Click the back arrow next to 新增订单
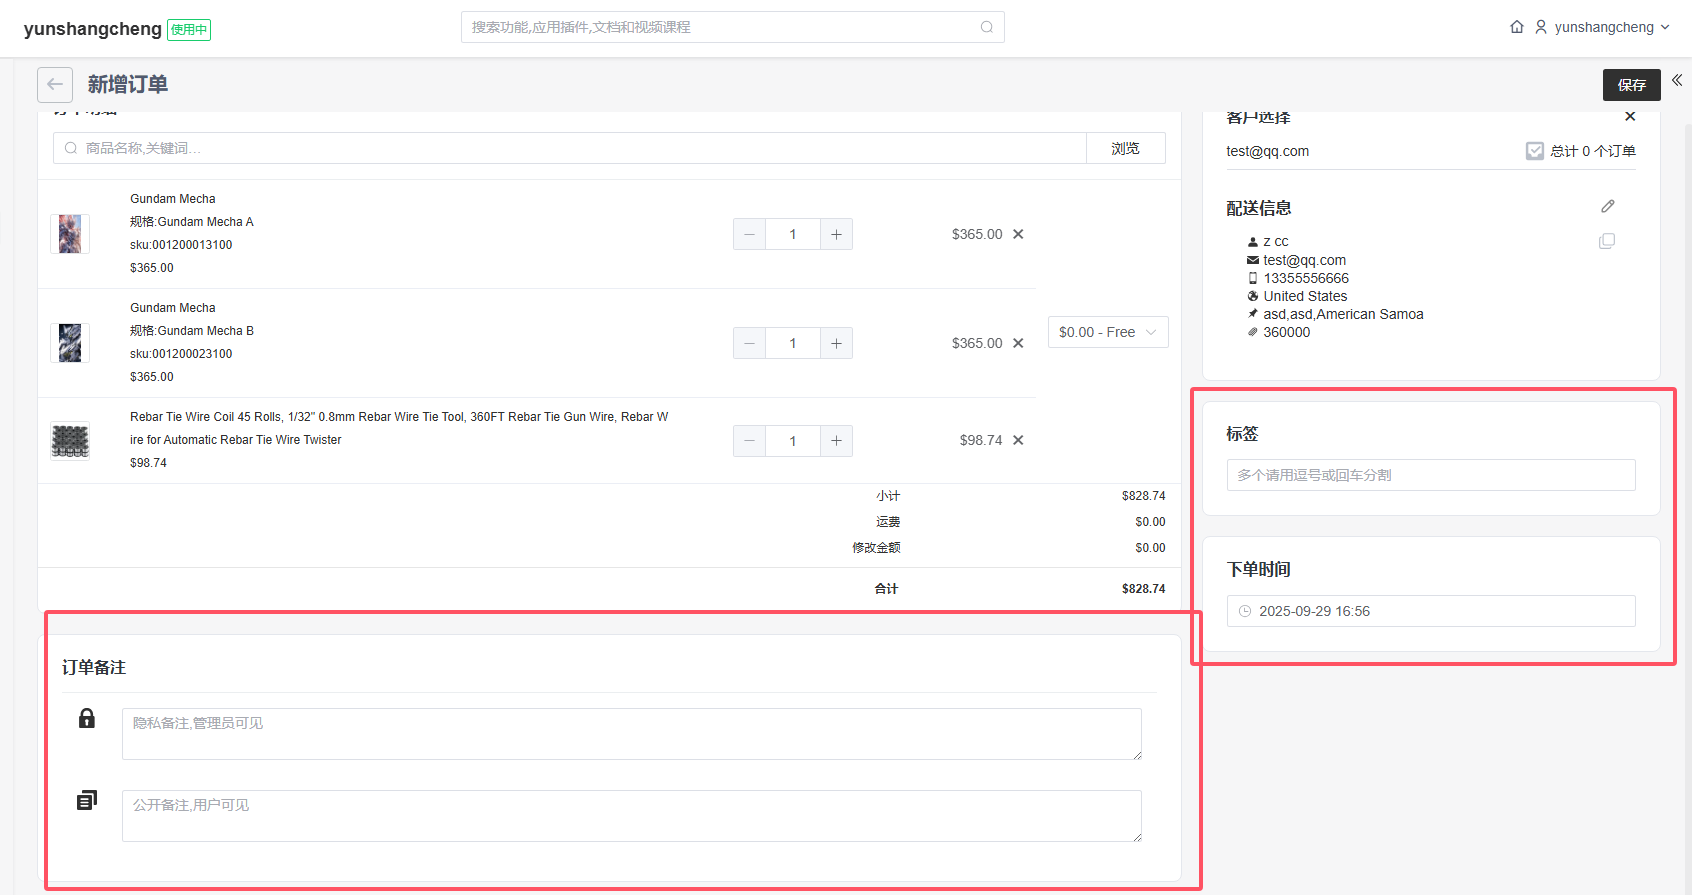This screenshot has height=895, width=1692. [55, 85]
